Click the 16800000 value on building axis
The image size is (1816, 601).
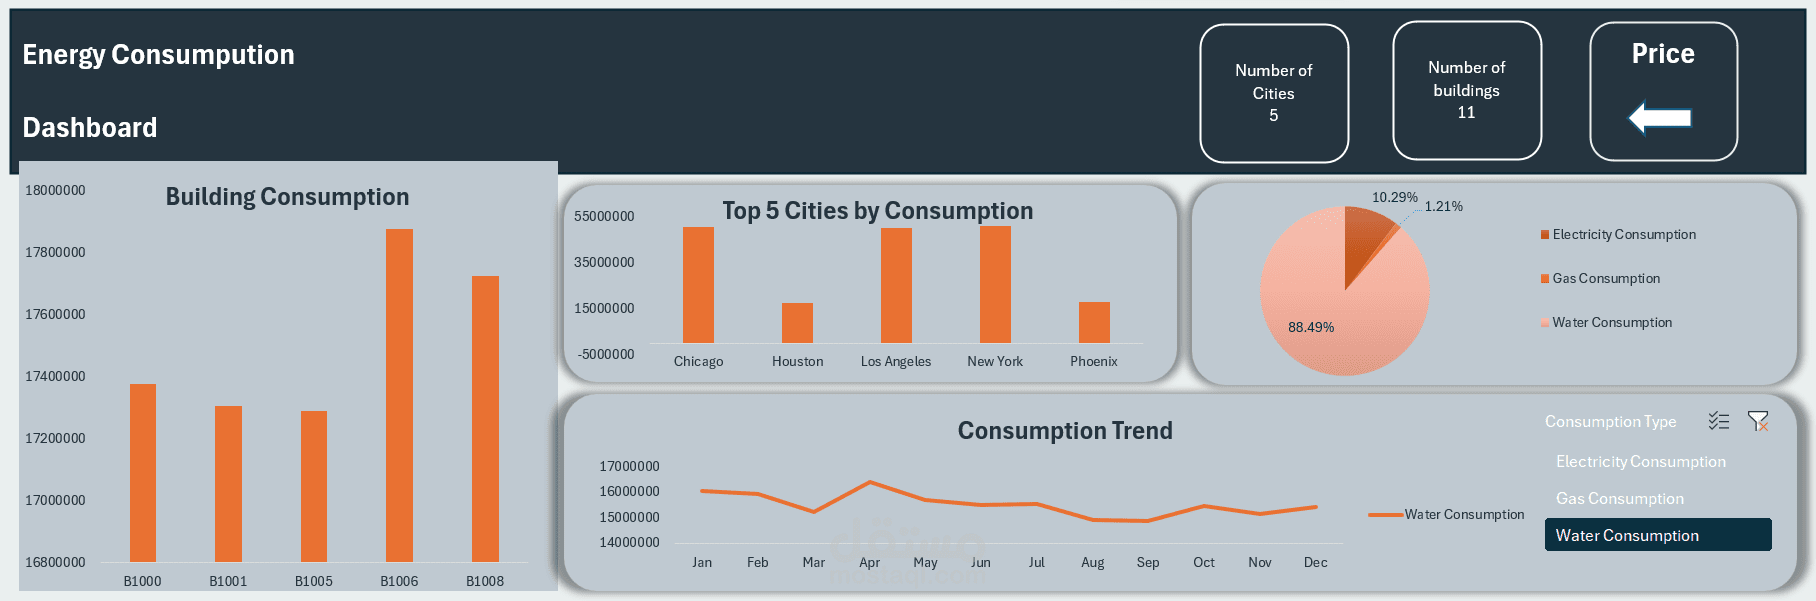point(55,562)
